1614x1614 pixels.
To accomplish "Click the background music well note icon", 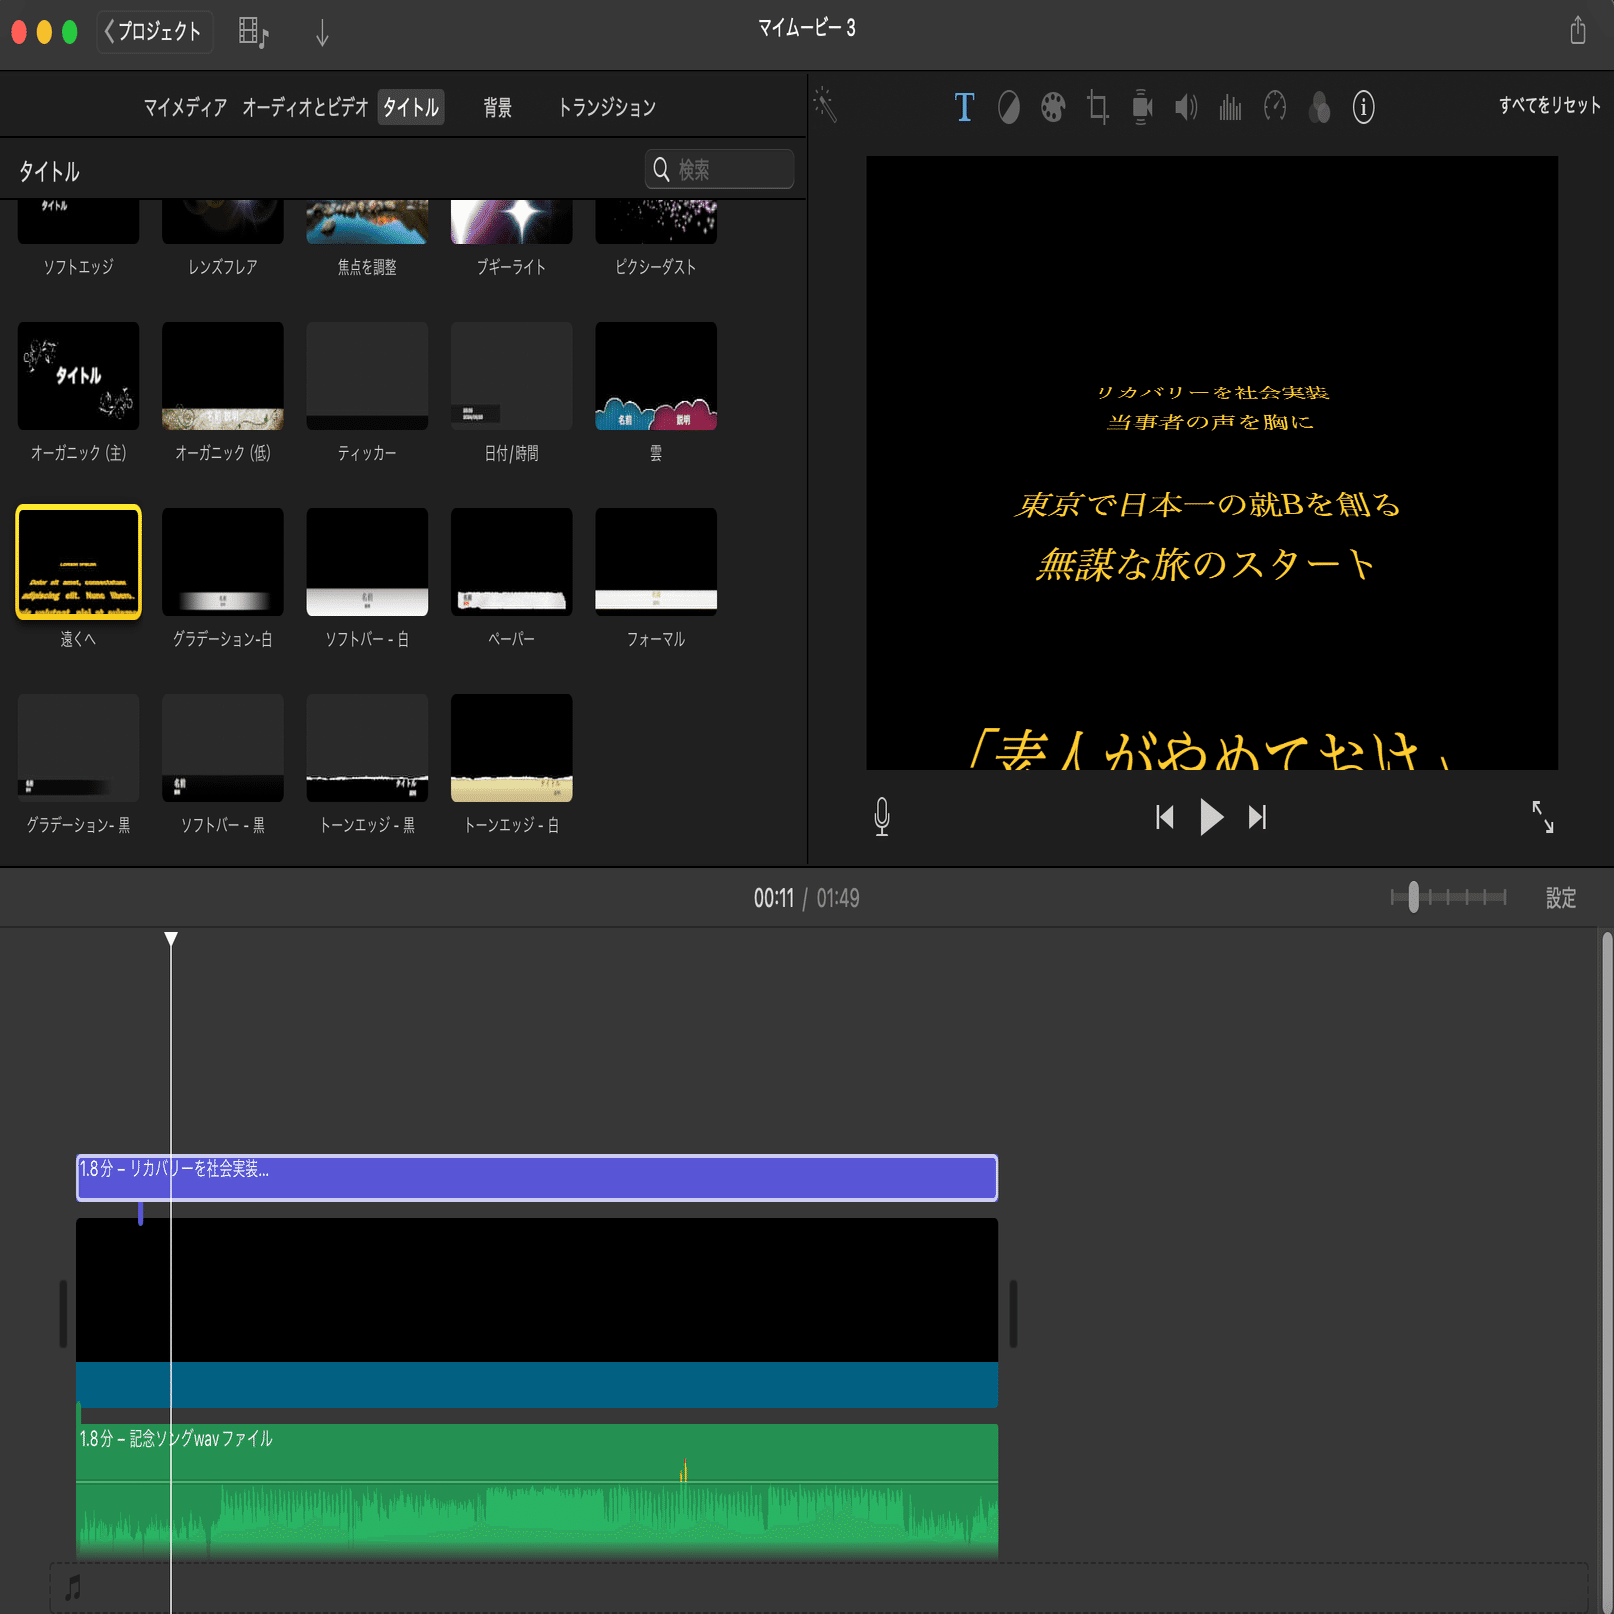I will tap(73, 1587).
